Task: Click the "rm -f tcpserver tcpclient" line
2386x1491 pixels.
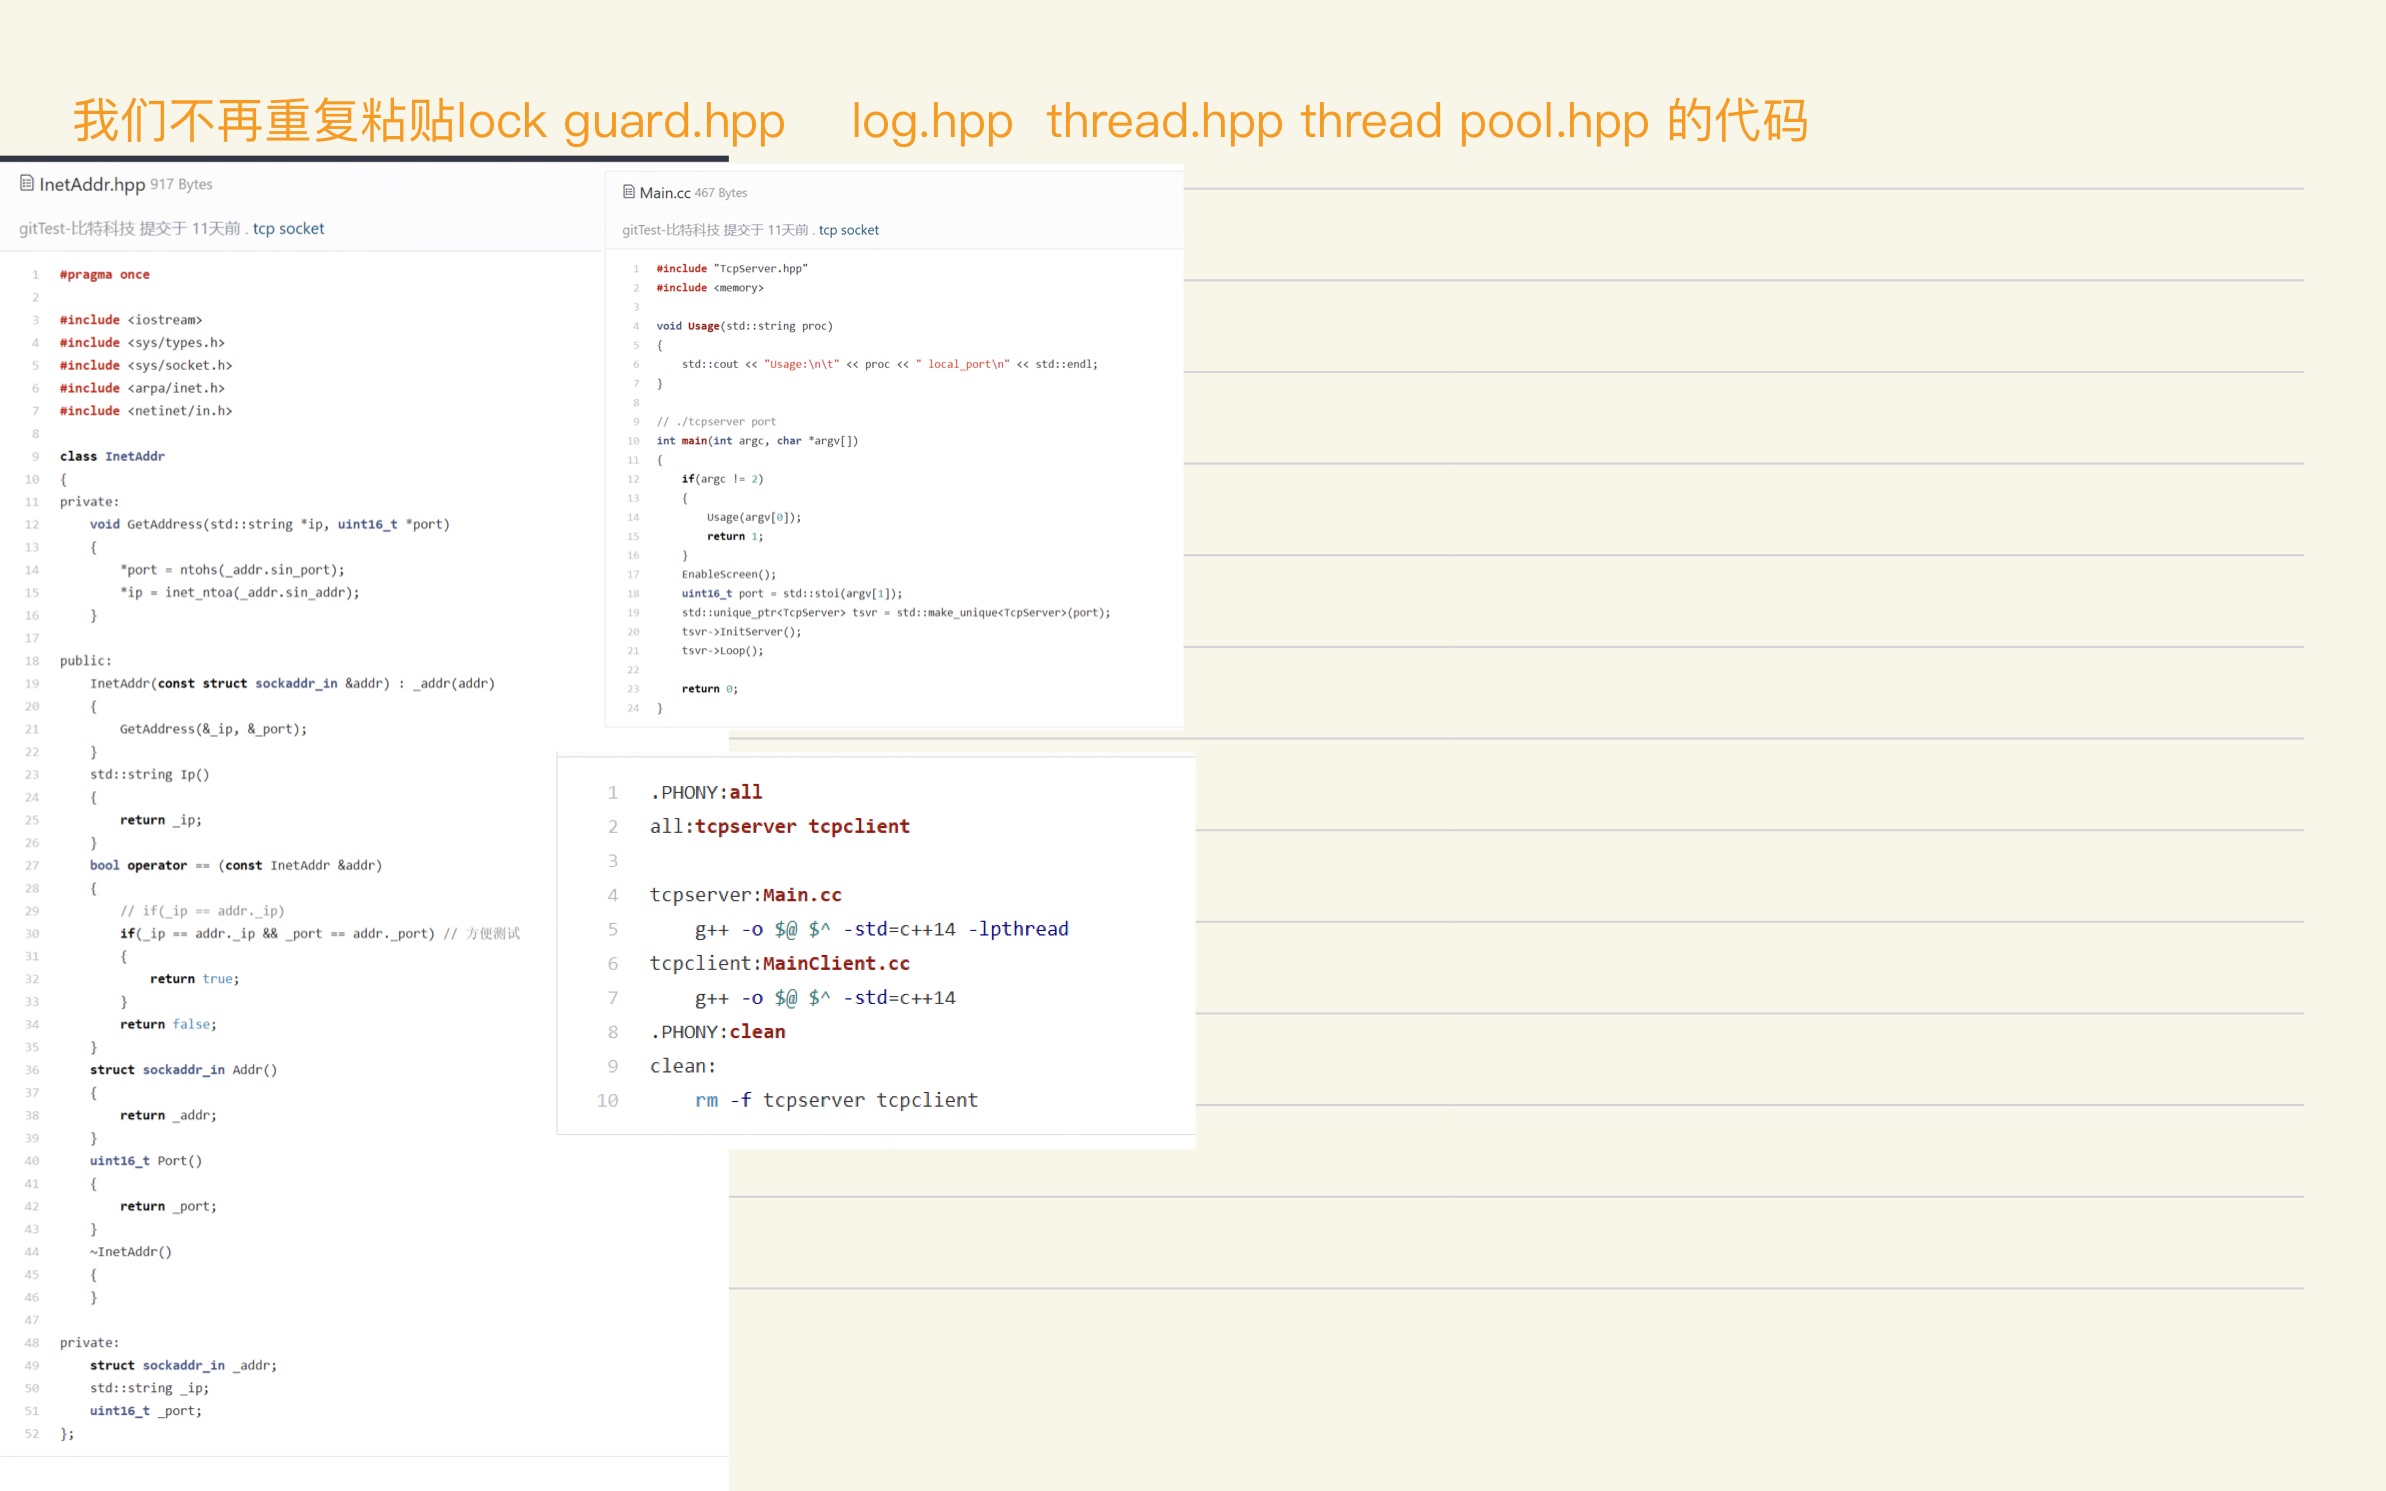Action: click(836, 1100)
